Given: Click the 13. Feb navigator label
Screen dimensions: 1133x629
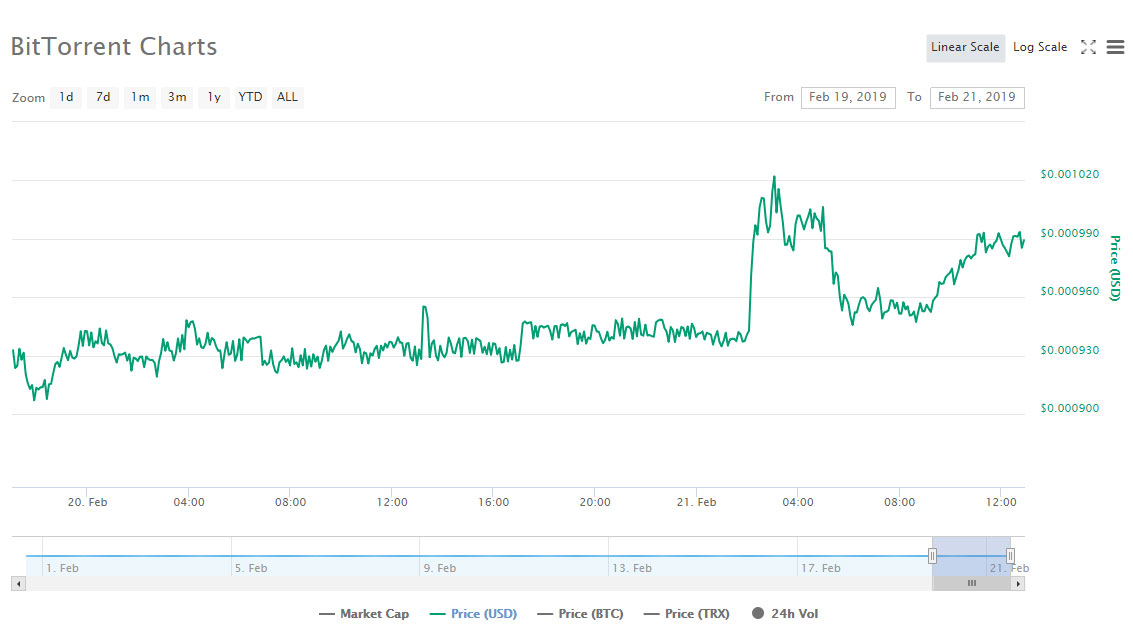Looking at the screenshot, I should coord(632,568).
